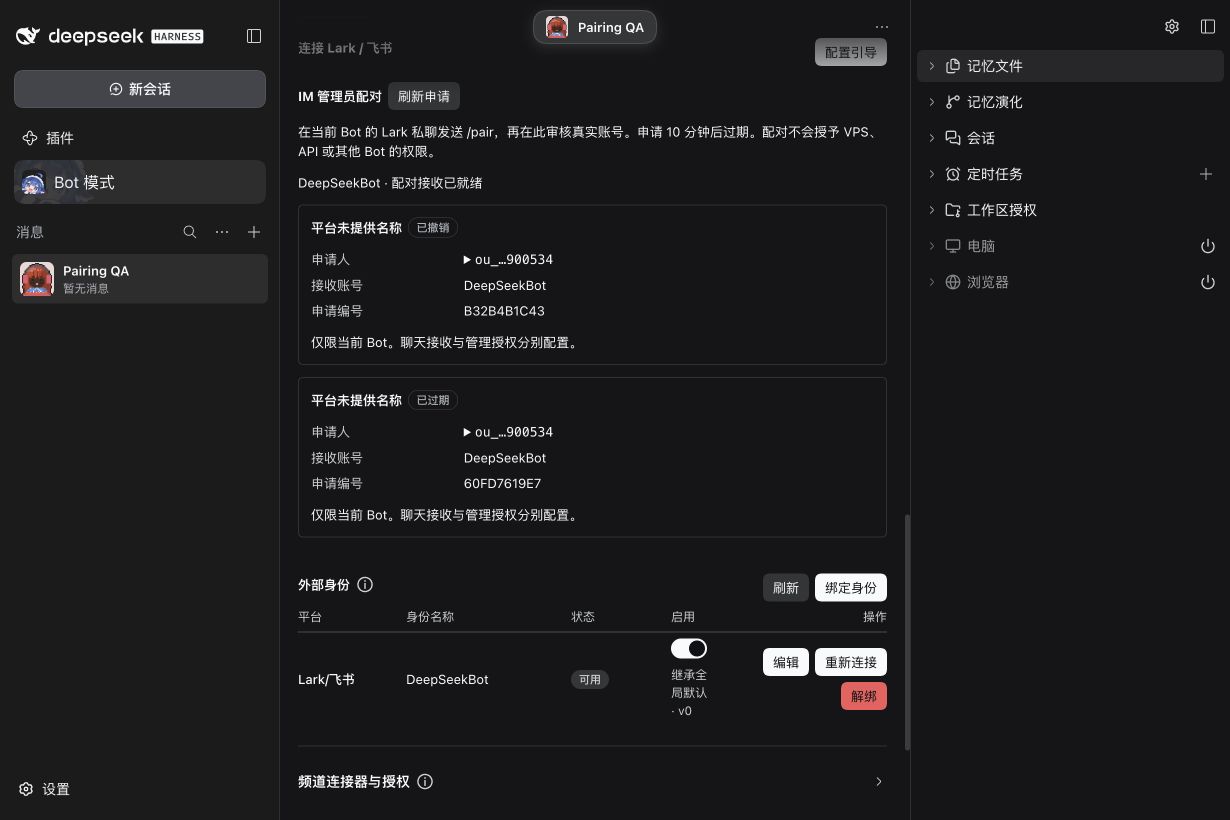Click 重新连接 for Lark/飞书
1230x820 pixels.
click(x=851, y=662)
